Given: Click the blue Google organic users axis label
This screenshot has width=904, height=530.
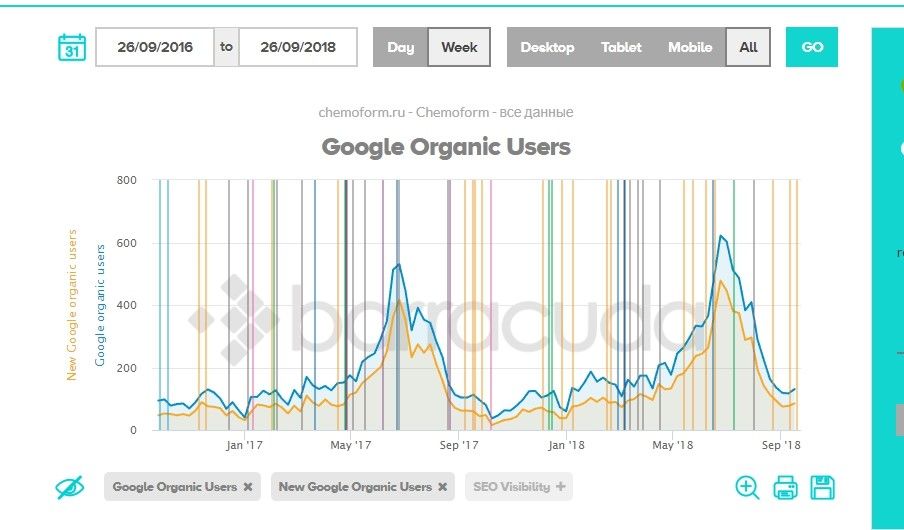Looking at the screenshot, I should click(100, 305).
